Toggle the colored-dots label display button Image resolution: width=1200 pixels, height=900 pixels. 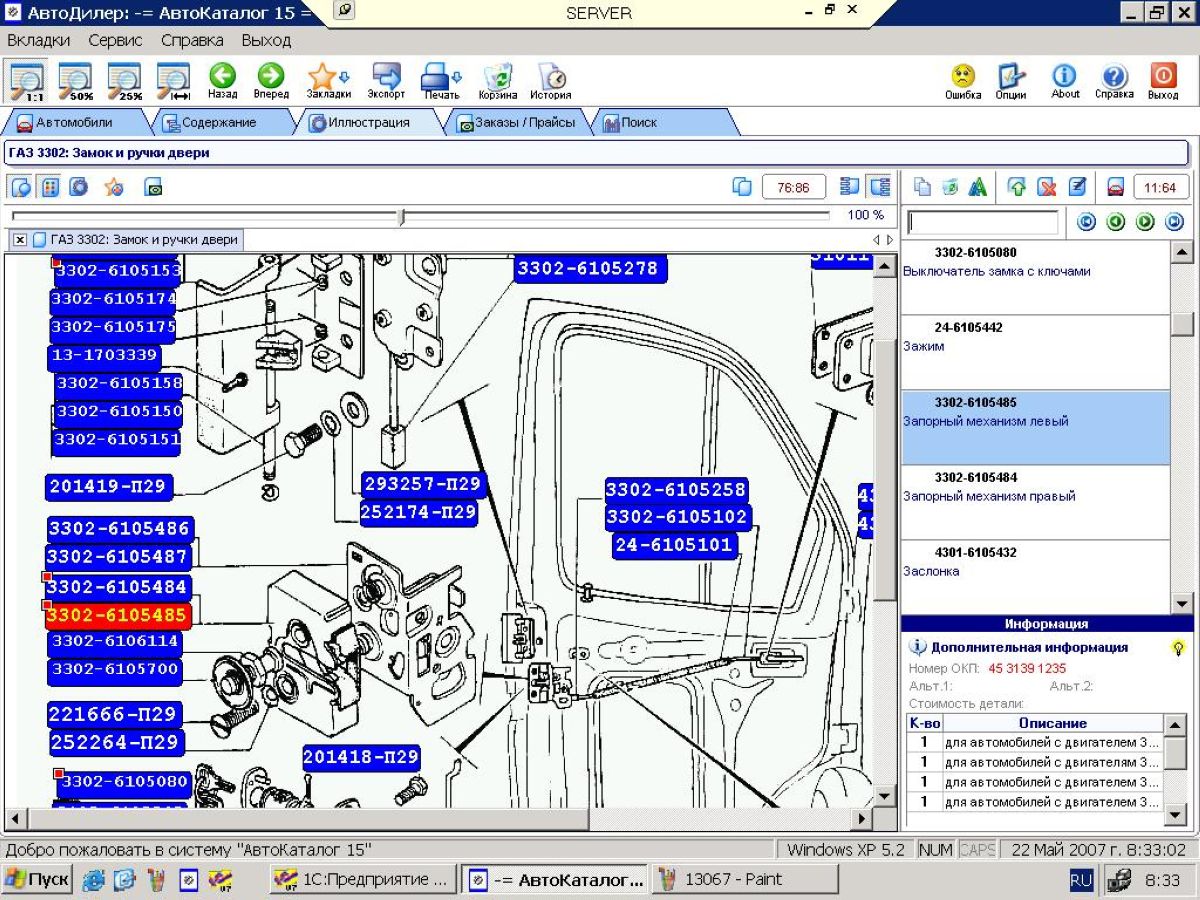[49, 187]
